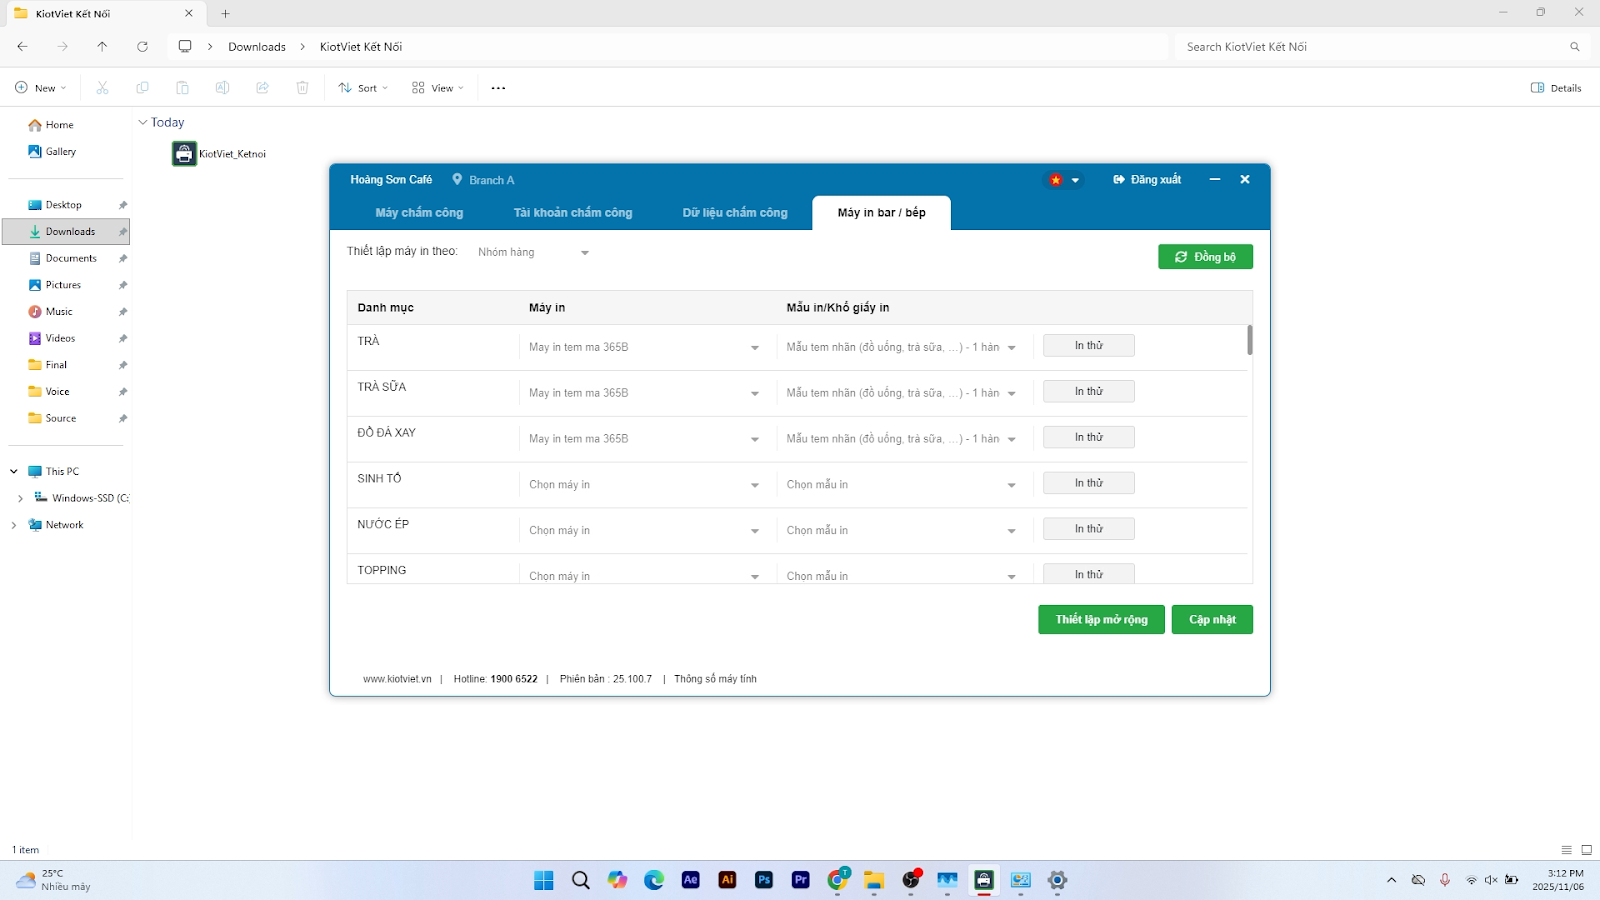
Task: Open Chọn mẫu in dropdown for SINH TỐ
Action: [900, 485]
